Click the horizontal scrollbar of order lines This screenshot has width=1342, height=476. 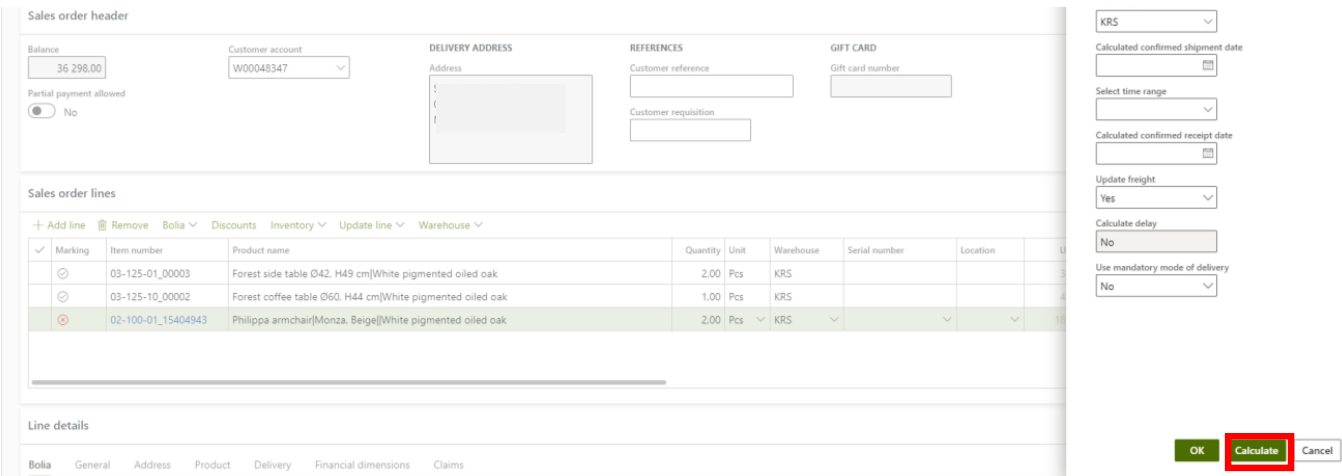click(x=348, y=382)
